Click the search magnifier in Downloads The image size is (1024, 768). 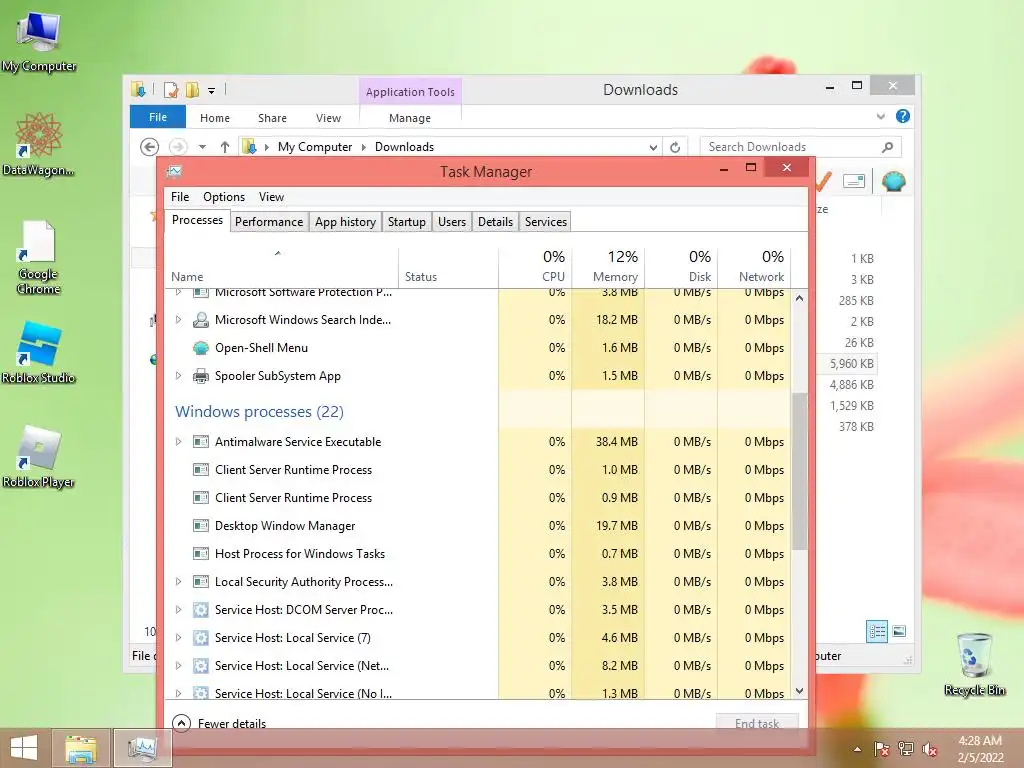(887, 147)
